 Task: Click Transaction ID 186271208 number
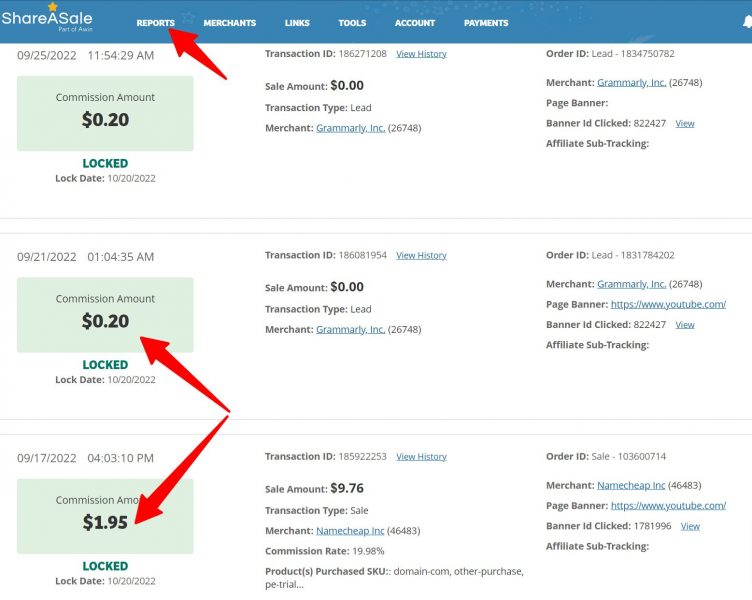[x=363, y=54]
